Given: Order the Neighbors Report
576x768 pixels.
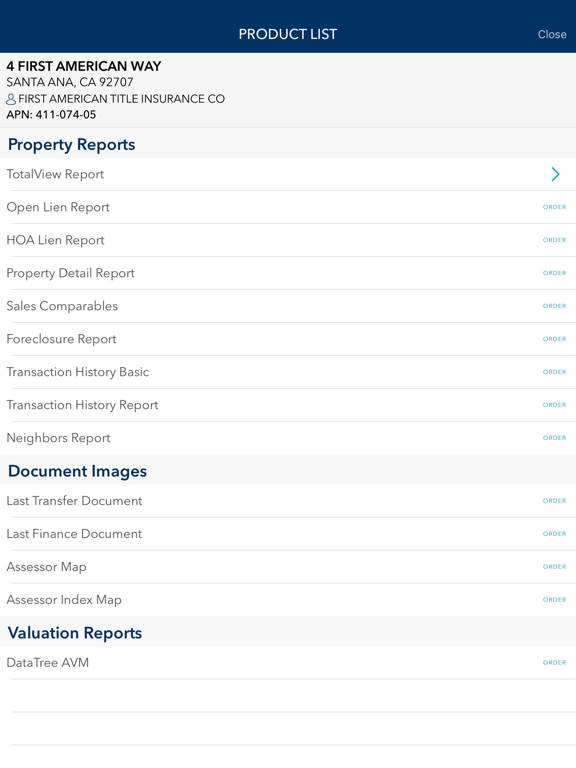Looking at the screenshot, I should pyautogui.click(x=554, y=438).
